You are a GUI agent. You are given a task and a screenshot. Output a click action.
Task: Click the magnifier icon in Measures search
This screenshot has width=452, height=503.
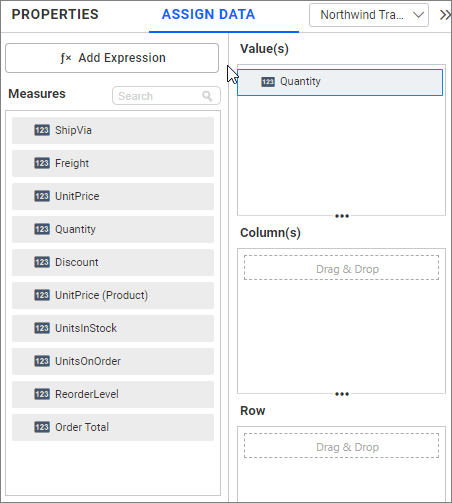click(x=207, y=96)
